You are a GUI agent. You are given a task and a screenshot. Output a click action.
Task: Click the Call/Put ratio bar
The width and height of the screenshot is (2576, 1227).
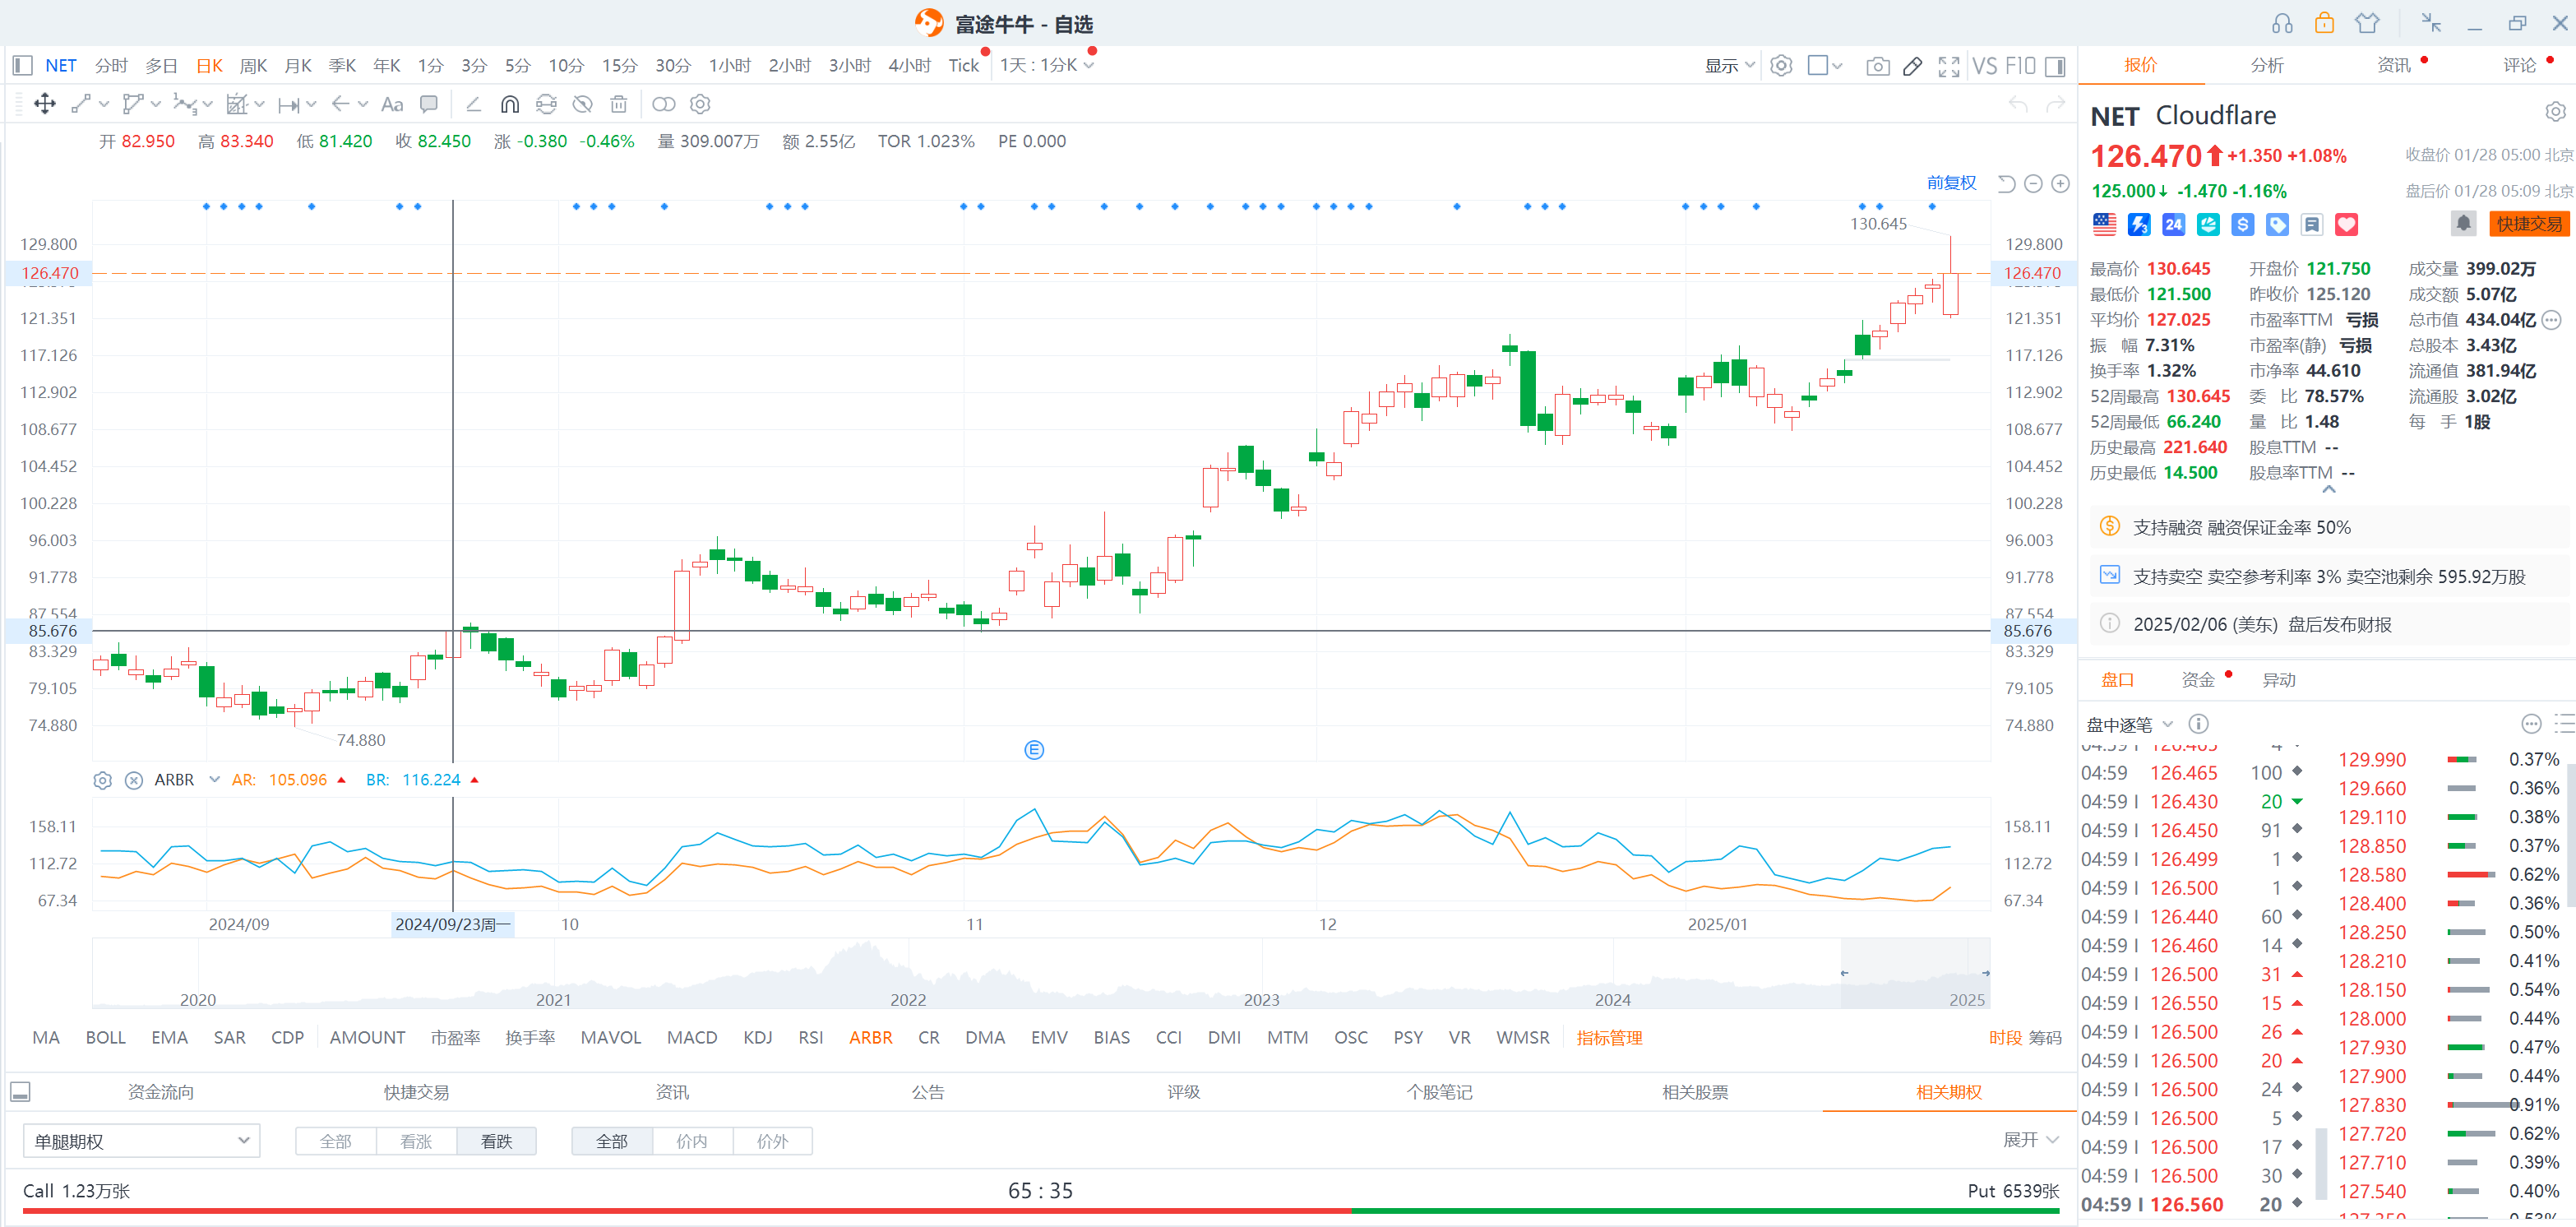click(x=1041, y=1211)
